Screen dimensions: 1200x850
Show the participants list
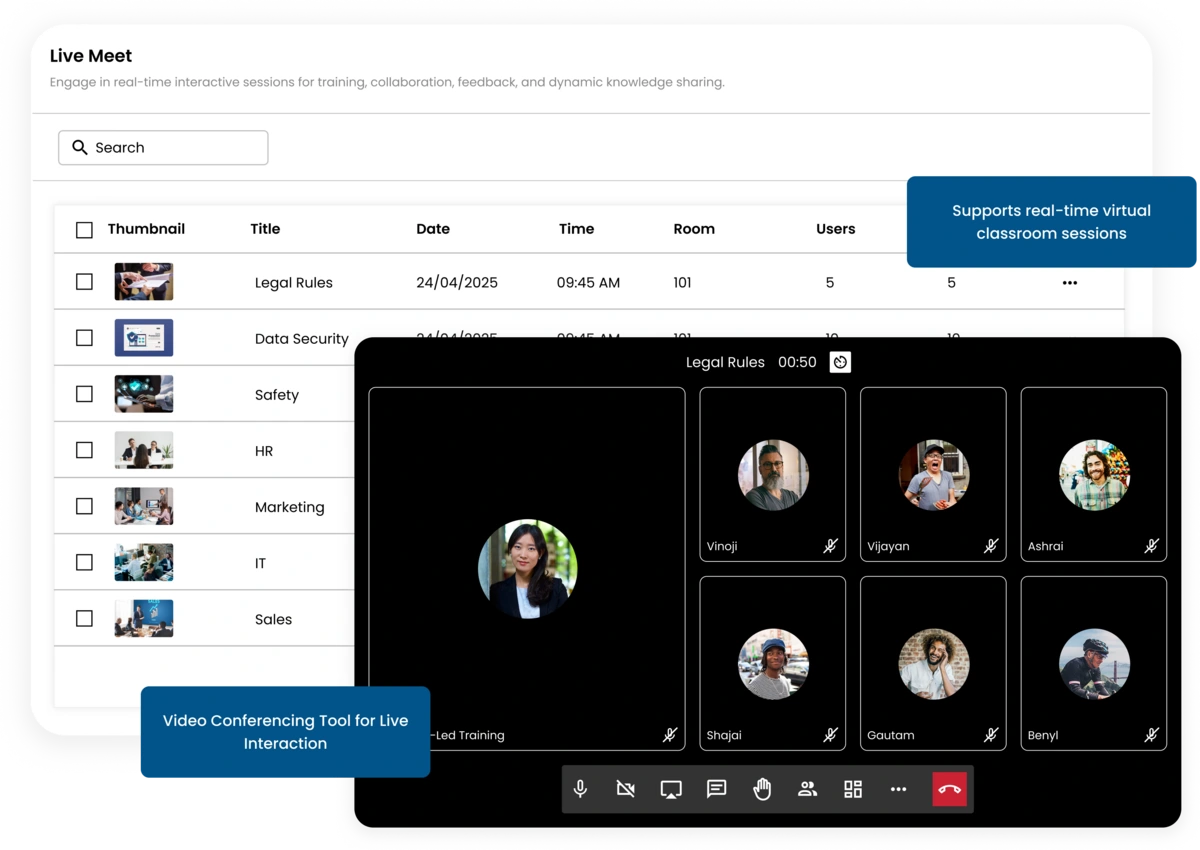tap(807, 789)
